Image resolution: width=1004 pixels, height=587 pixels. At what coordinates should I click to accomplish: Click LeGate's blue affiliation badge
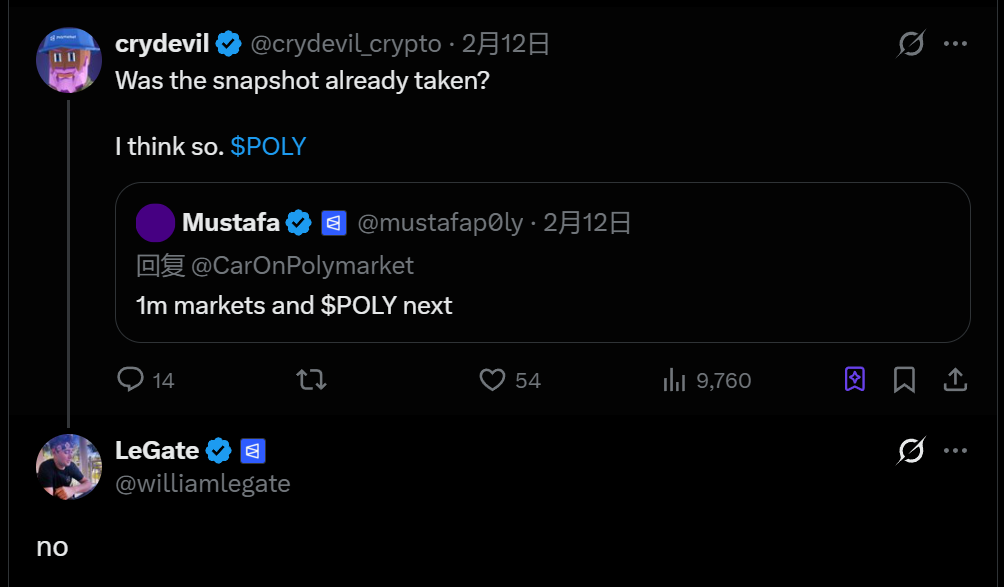253,451
